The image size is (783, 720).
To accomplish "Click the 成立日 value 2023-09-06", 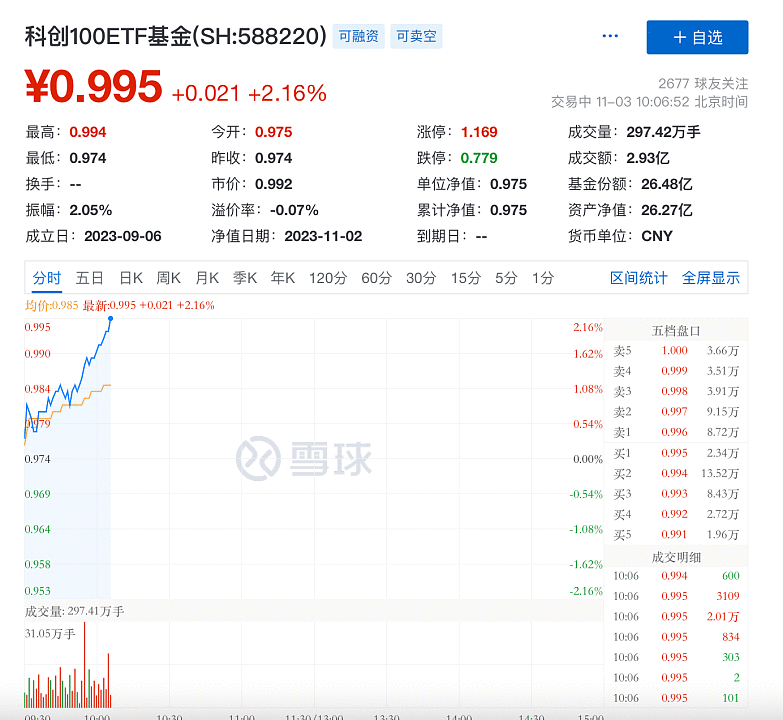I will pyautogui.click(x=123, y=236).
